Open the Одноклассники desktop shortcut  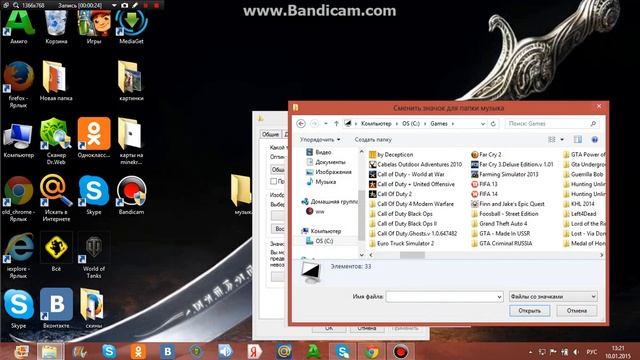click(x=94, y=138)
